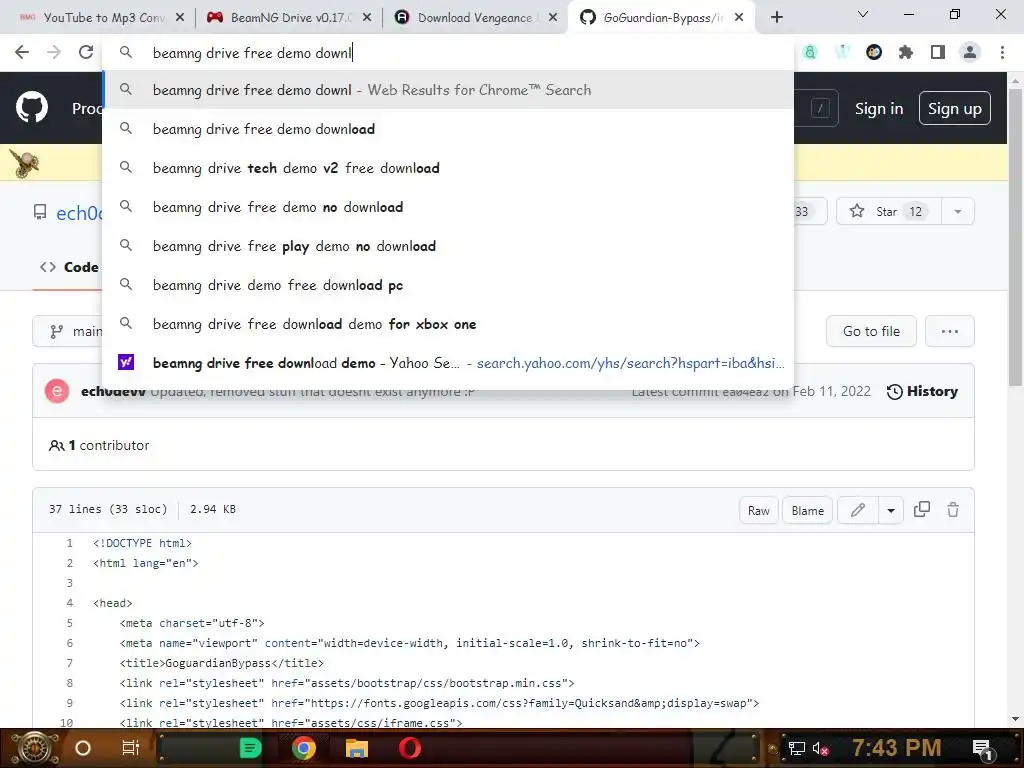Open File Explorer from taskbar
The height and width of the screenshot is (768, 1024).
(x=357, y=748)
